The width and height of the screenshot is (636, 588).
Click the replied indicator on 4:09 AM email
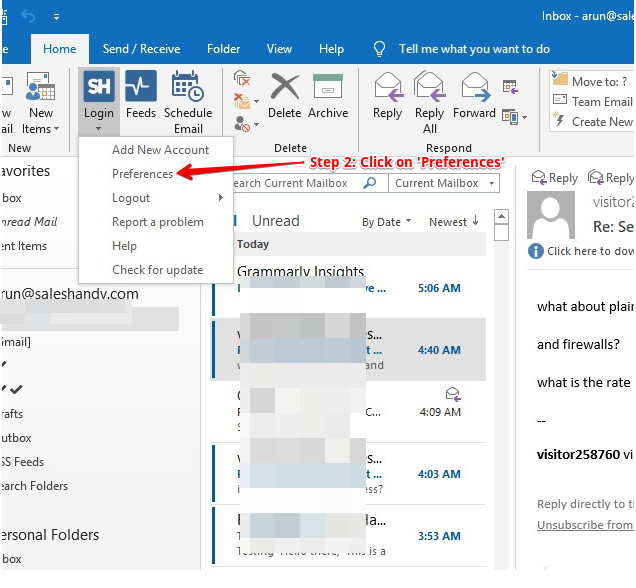tap(453, 394)
